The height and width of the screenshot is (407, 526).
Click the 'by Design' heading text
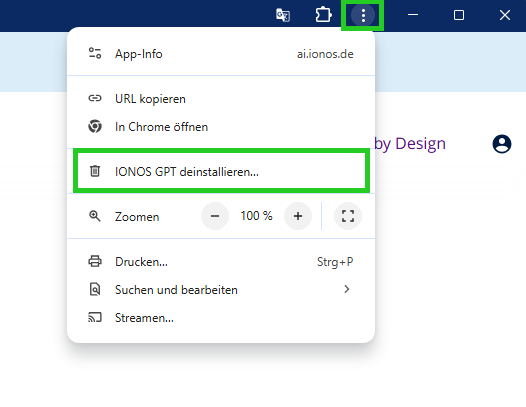coord(410,144)
